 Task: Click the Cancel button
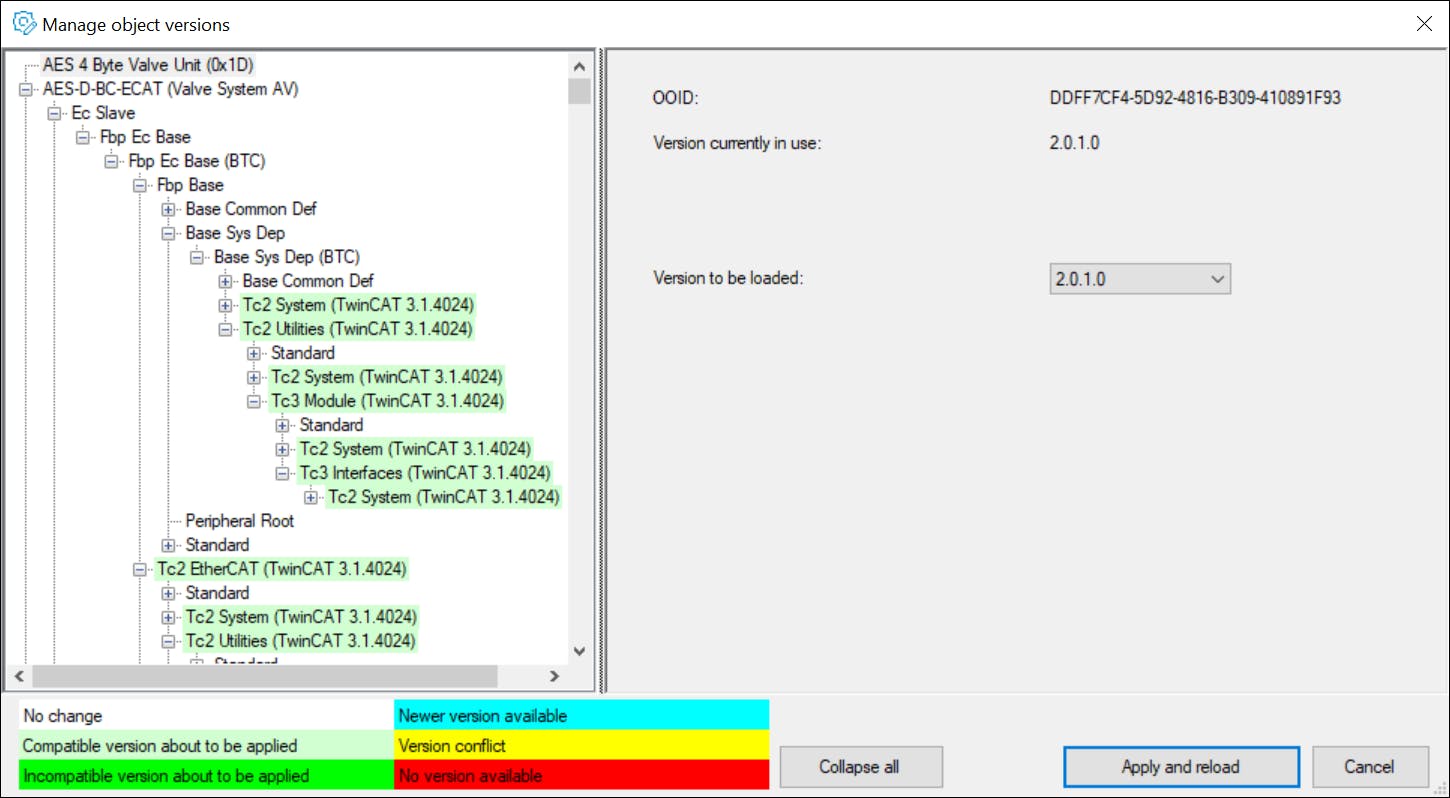[1368, 767]
